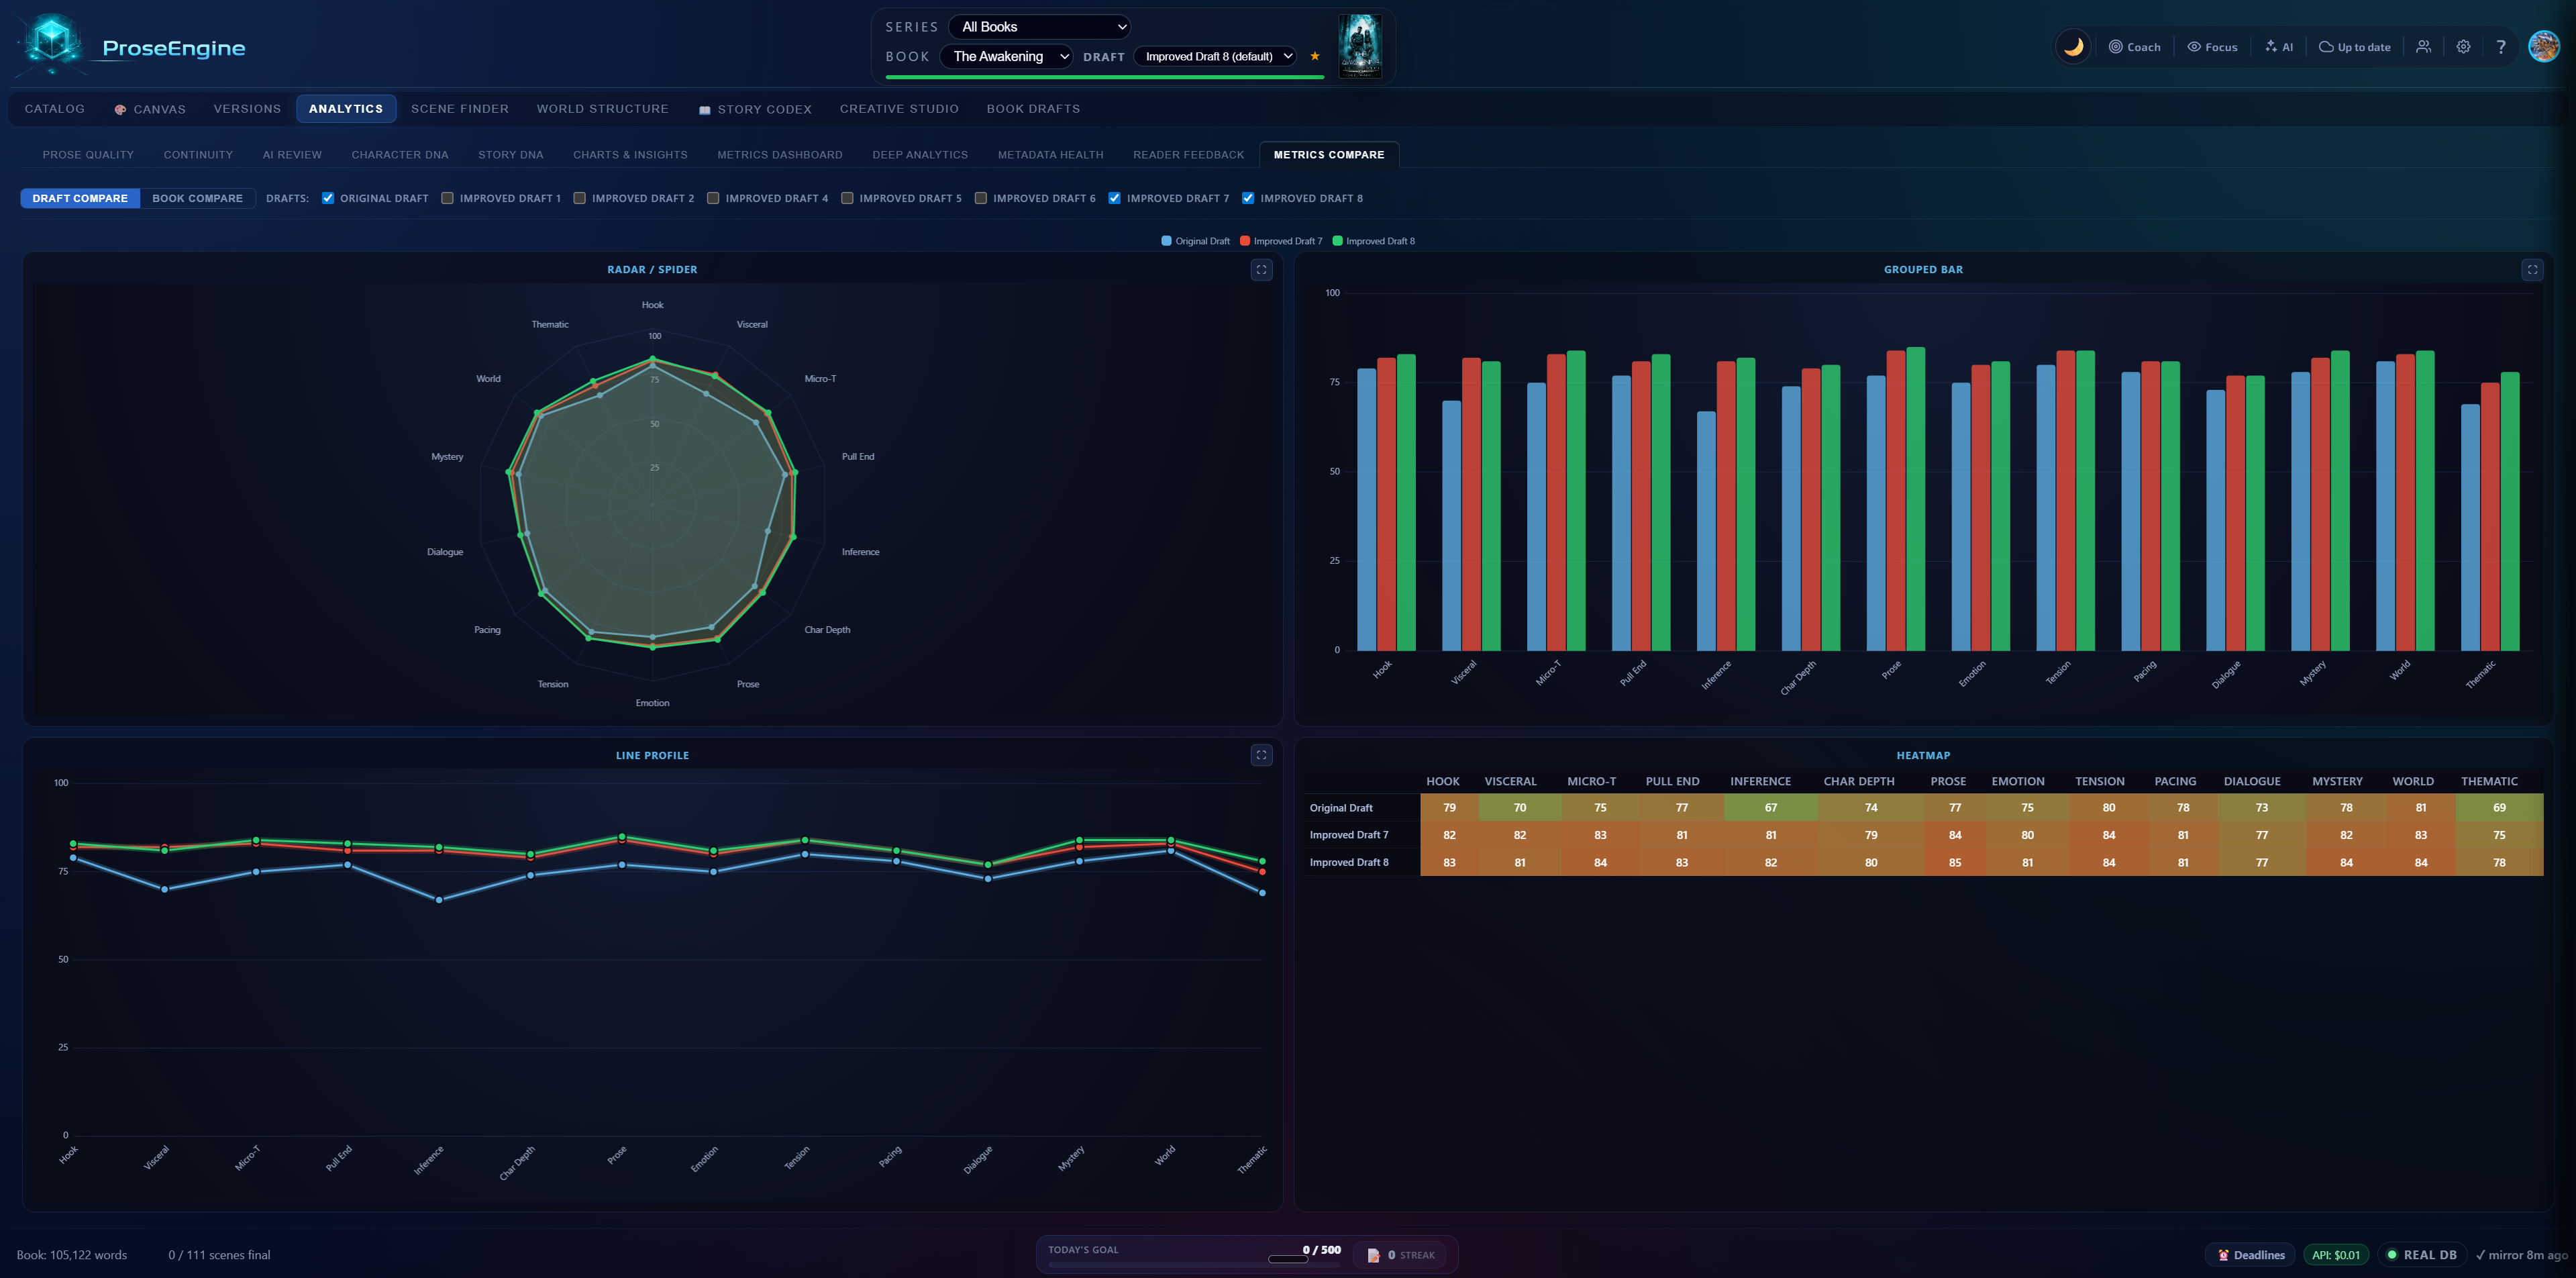2576x1278 pixels.
Task: Change draft via the Improved Draft 8 dropdown
Action: click(x=1215, y=56)
